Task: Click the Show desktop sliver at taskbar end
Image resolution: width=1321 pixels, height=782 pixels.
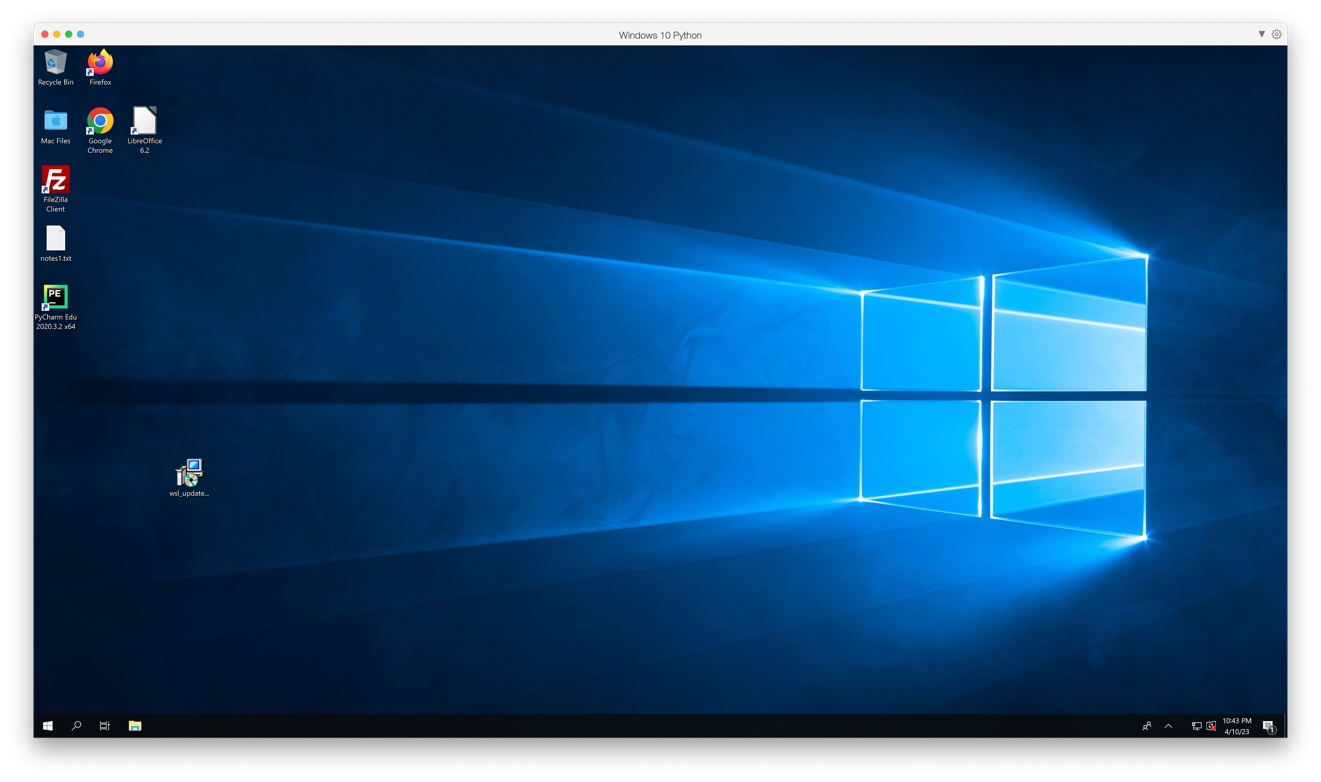Action: [x=1285, y=726]
